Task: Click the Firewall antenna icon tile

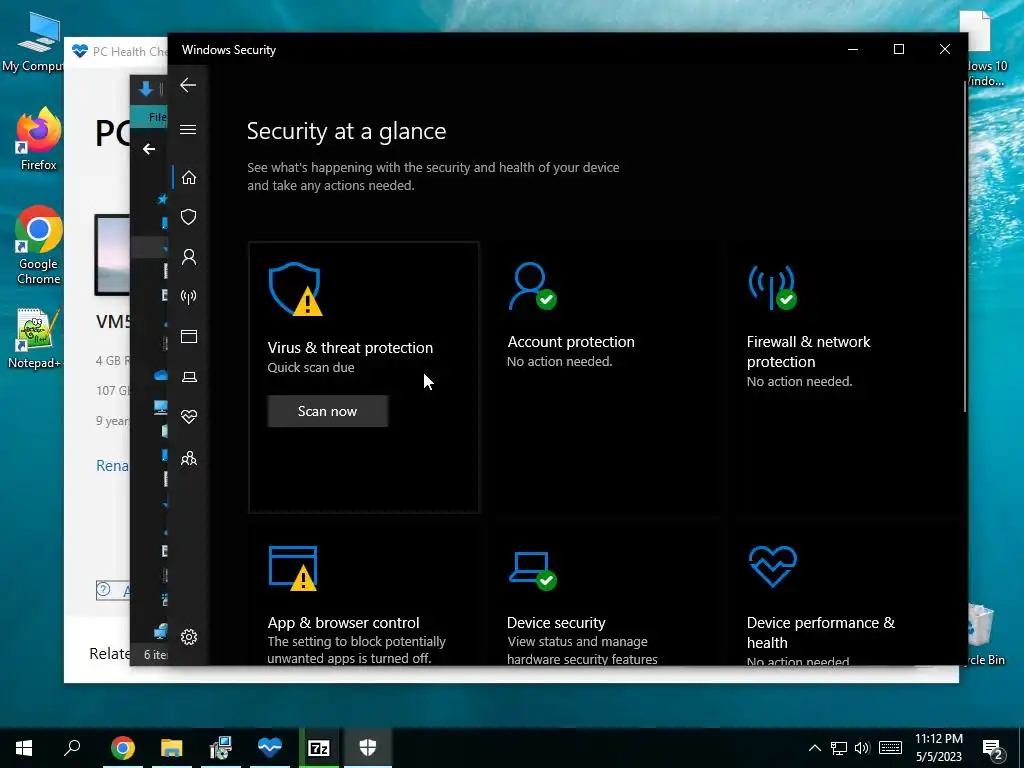Action: click(x=773, y=287)
